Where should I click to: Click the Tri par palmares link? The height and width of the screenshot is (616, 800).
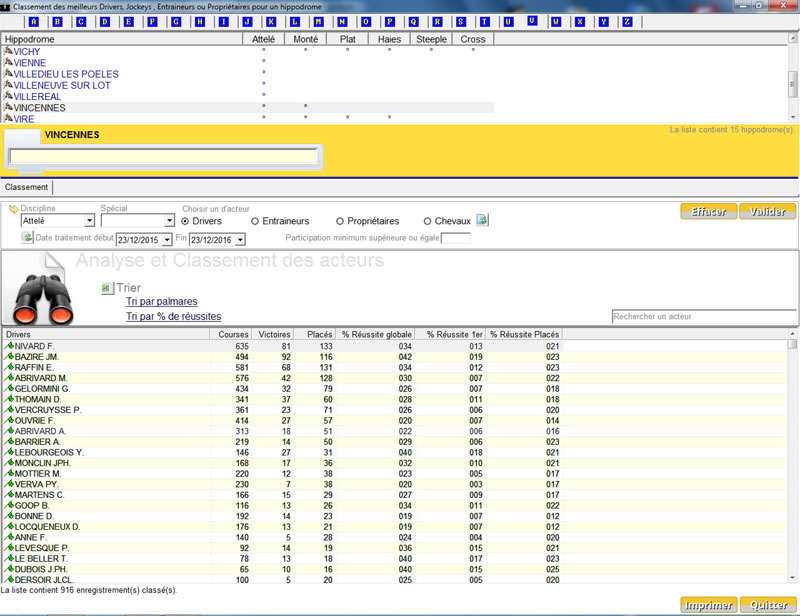click(161, 301)
